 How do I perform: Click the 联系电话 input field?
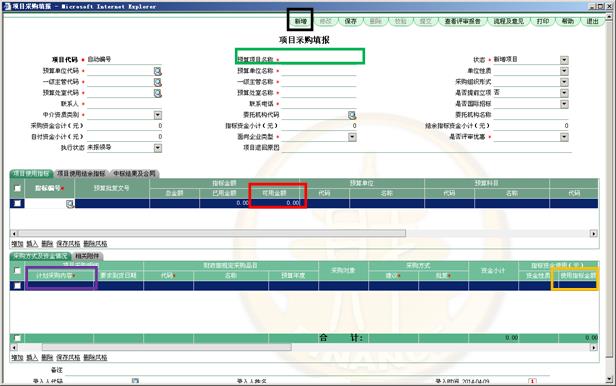319,104
